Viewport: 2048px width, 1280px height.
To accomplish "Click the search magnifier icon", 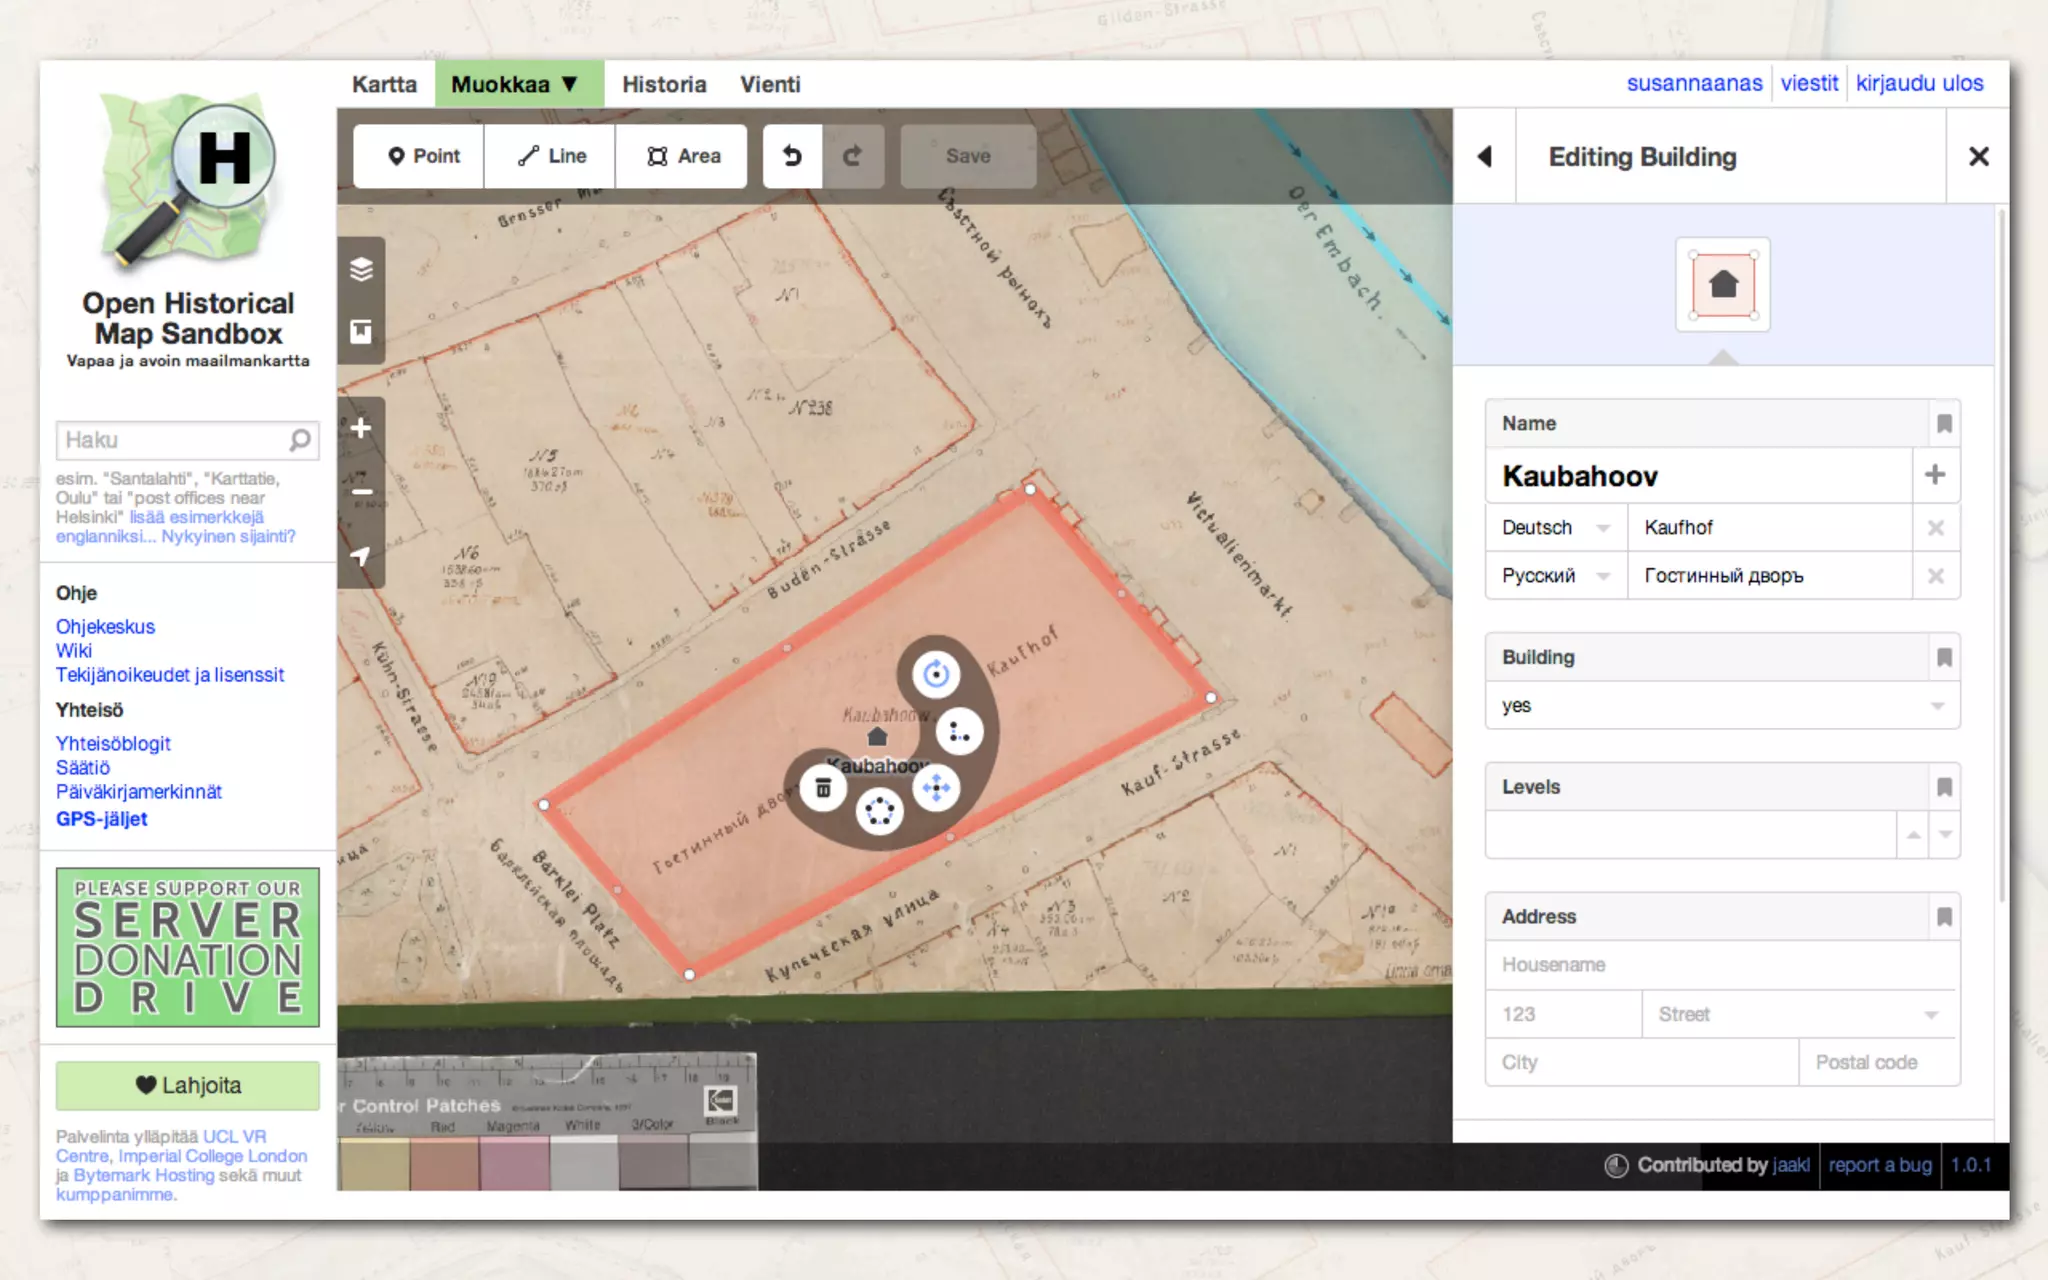I will 300,440.
